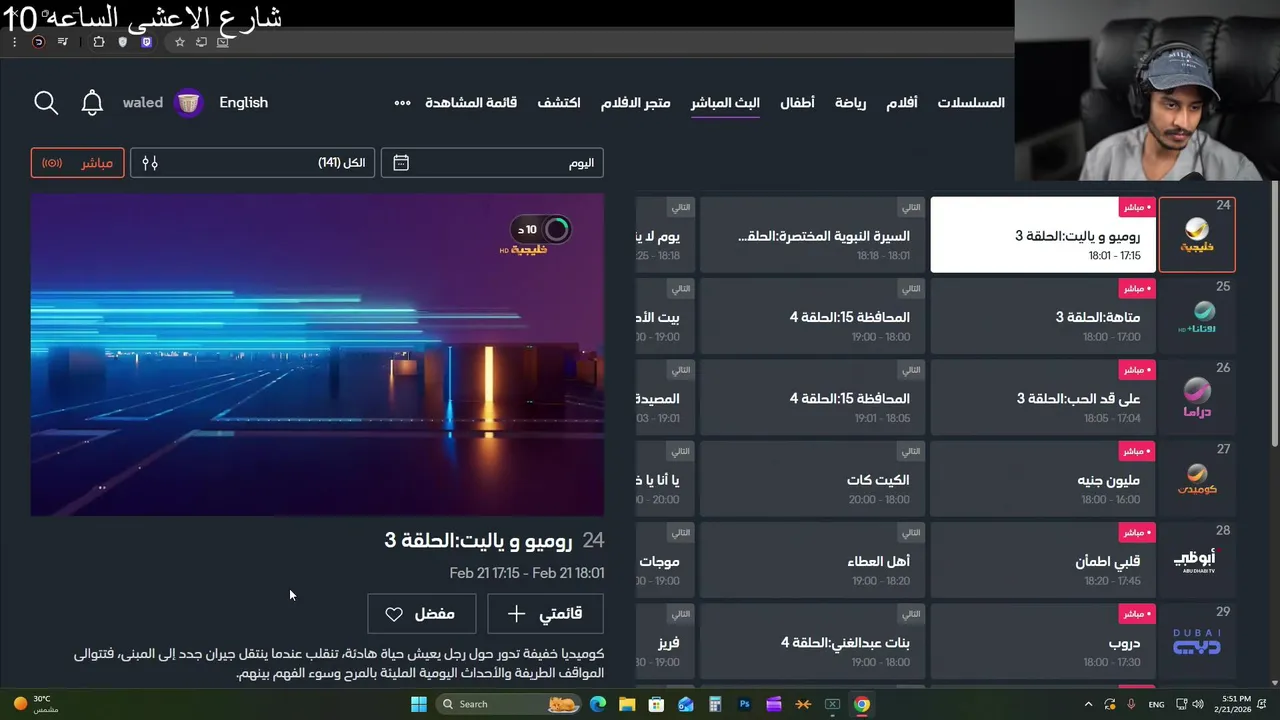Open the قائمة المشاهدة tab

pos(471,103)
